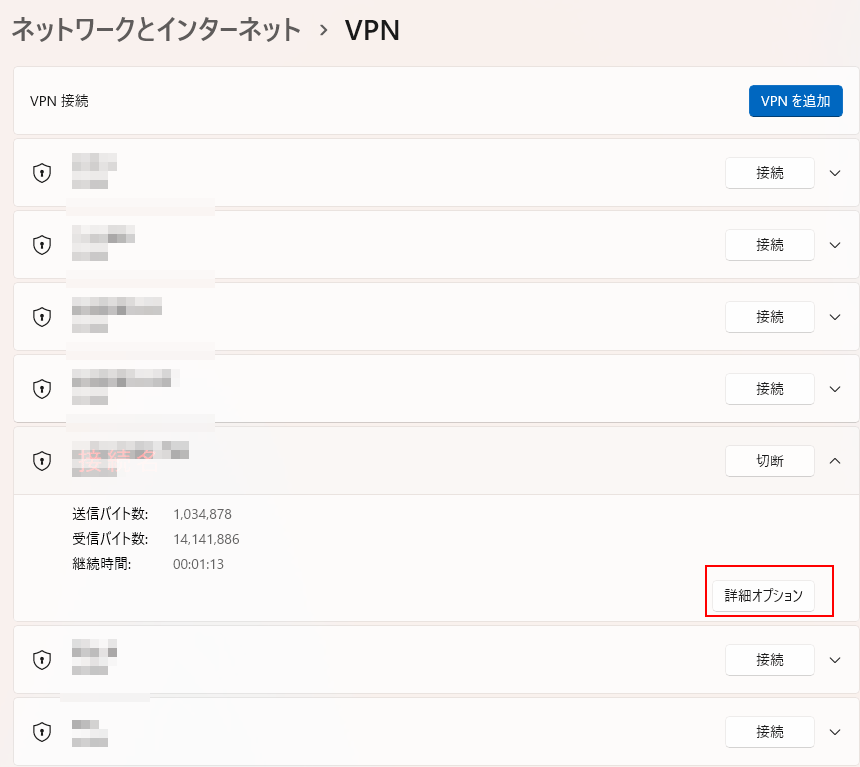
Task: Click the shield icon of the first VPN entry
Action: pyautogui.click(x=42, y=173)
